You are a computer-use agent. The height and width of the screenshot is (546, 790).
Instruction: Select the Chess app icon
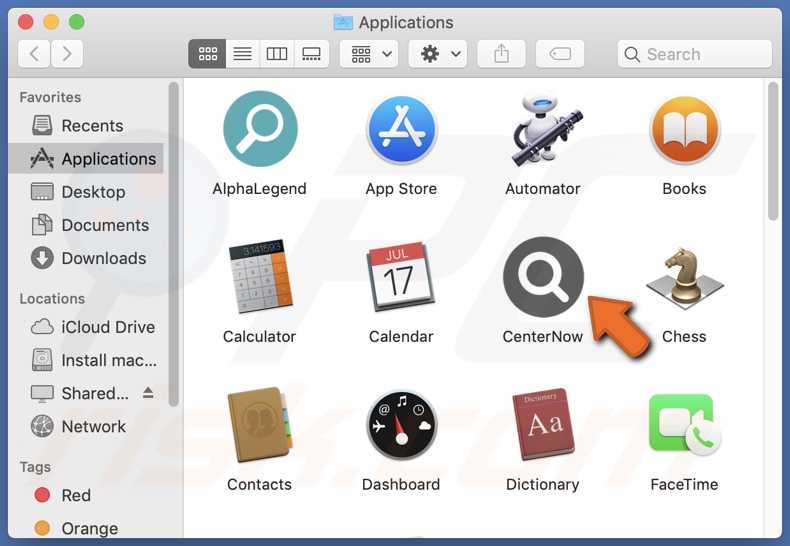[684, 278]
